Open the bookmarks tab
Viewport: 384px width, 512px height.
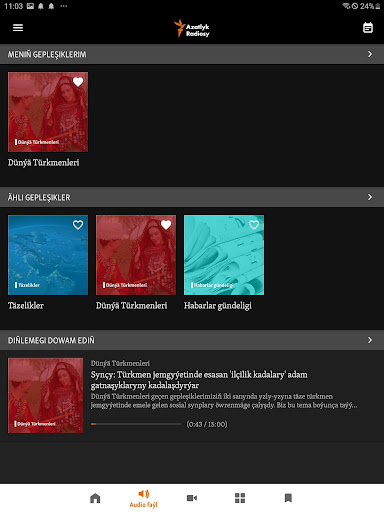pos(288,498)
